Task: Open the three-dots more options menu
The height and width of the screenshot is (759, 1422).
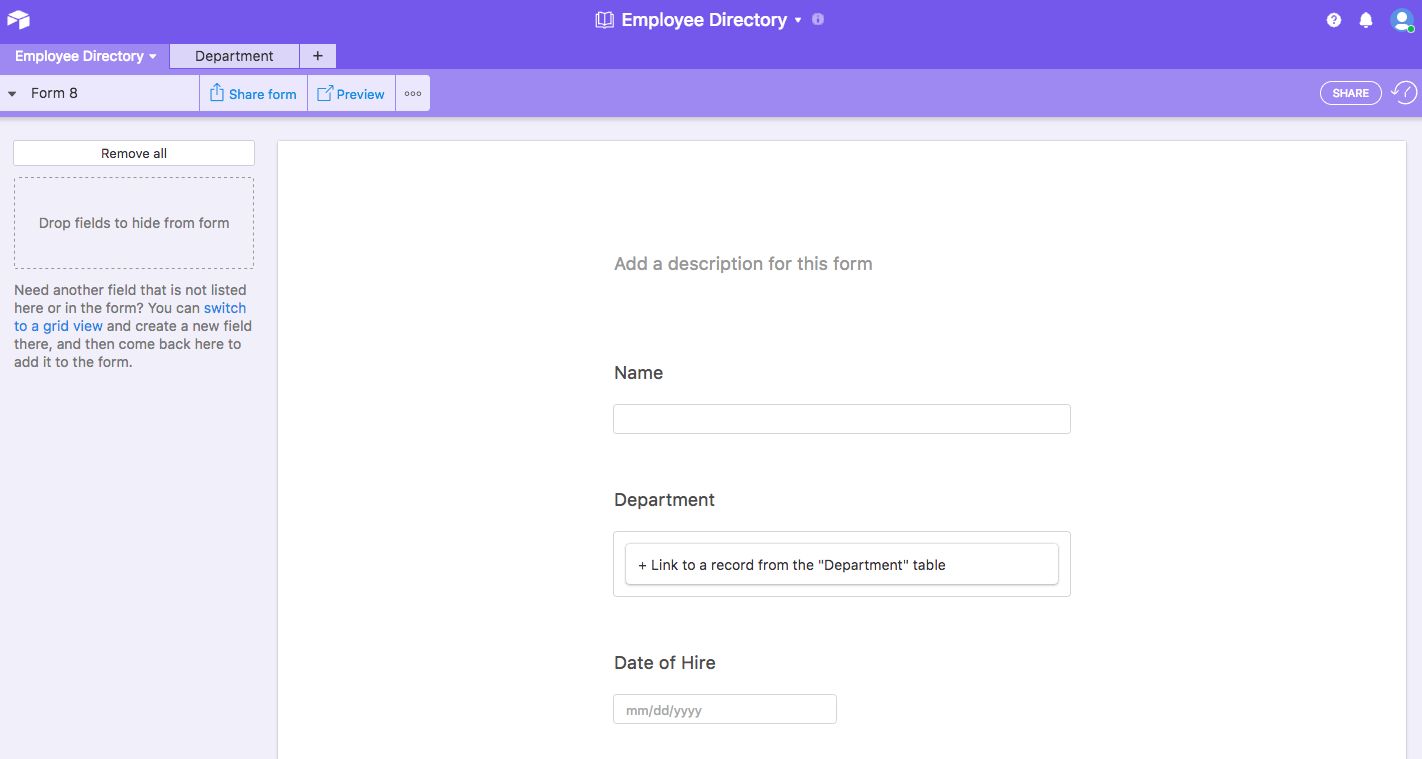Action: click(x=413, y=94)
